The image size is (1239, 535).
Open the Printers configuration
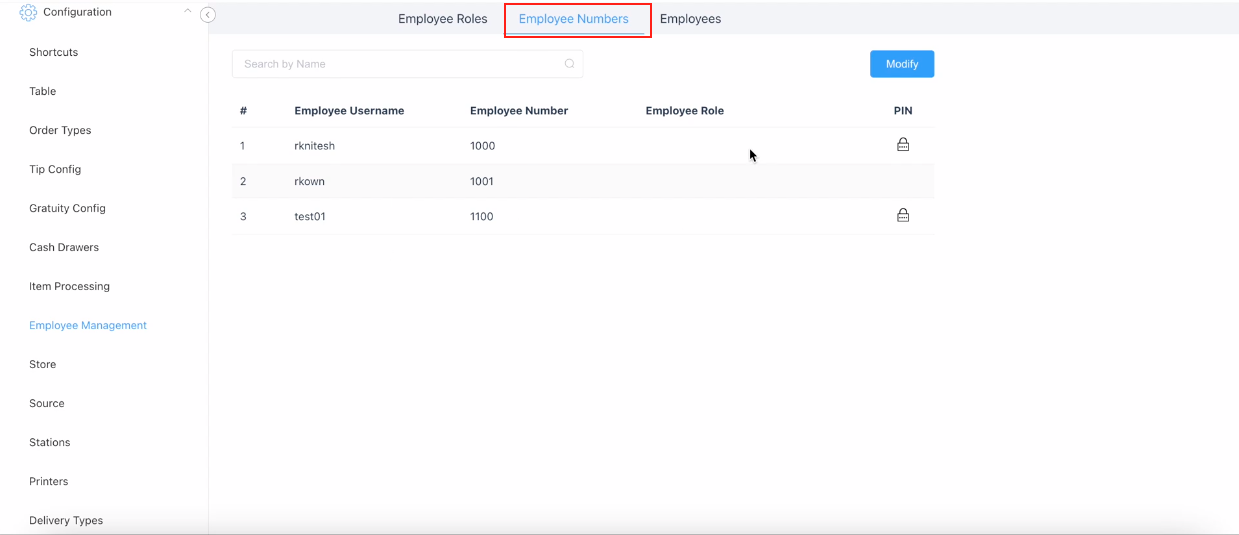[48, 481]
